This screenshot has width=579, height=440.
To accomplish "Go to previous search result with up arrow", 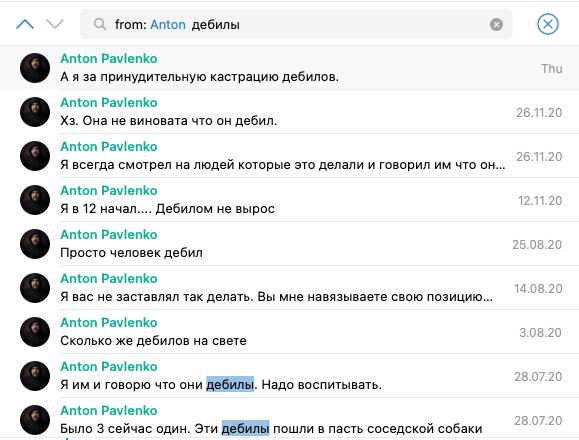I will click(x=25, y=24).
